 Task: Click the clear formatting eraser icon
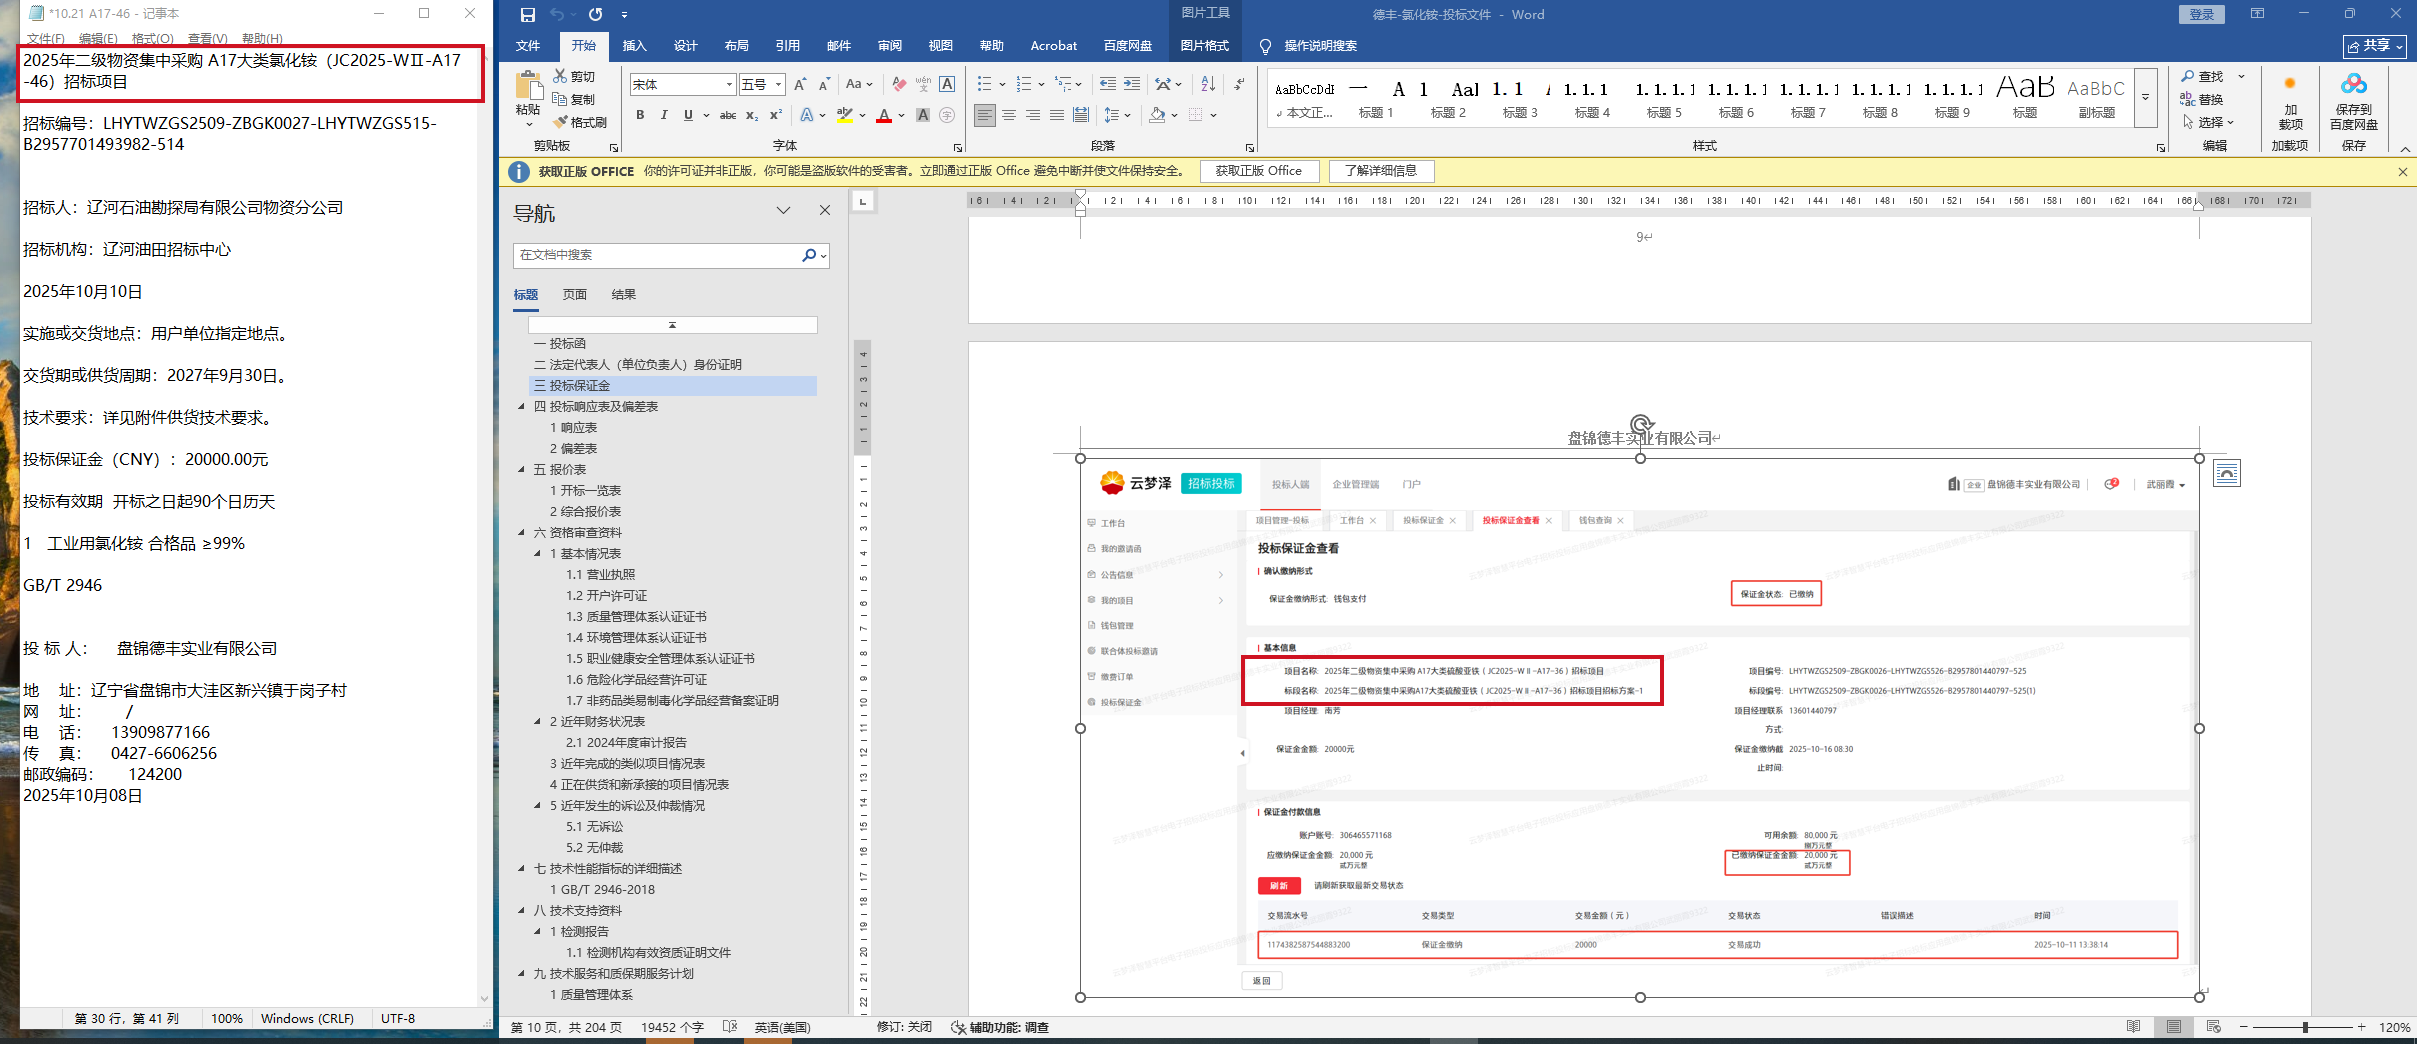(899, 84)
